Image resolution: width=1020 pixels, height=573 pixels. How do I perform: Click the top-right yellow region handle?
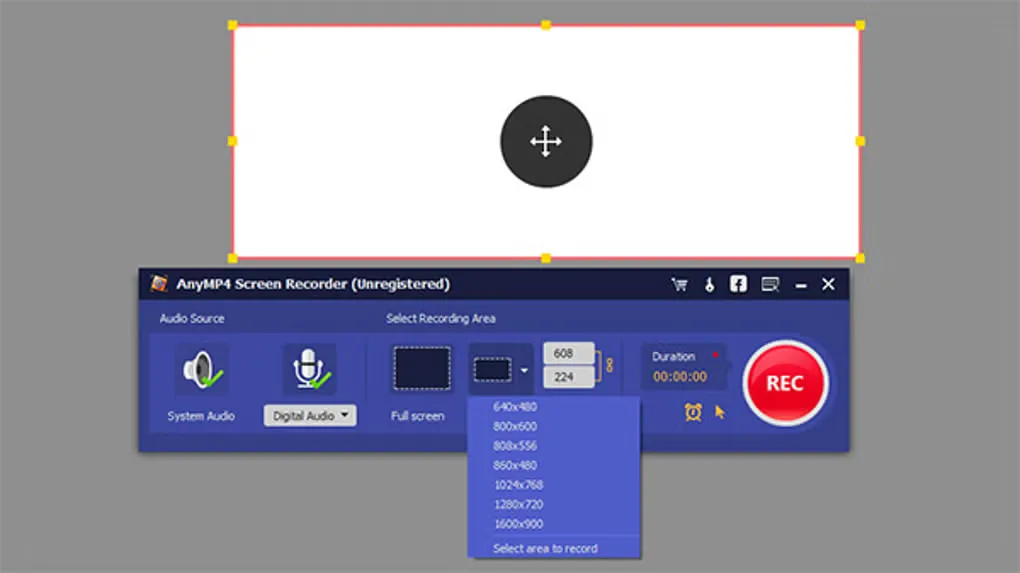point(860,25)
